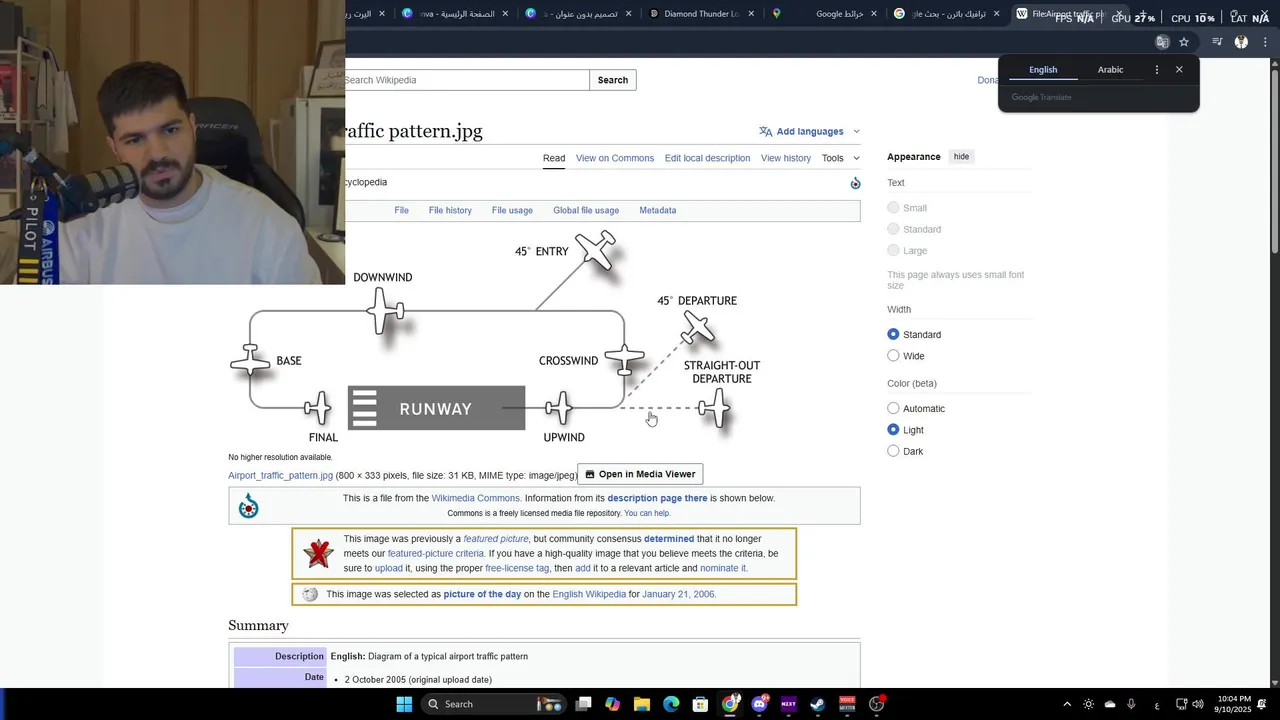Open File Explorer from the taskbar
Image resolution: width=1280 pixels, height=720 pixels.
pyautogui.click(x=642, y=704)
